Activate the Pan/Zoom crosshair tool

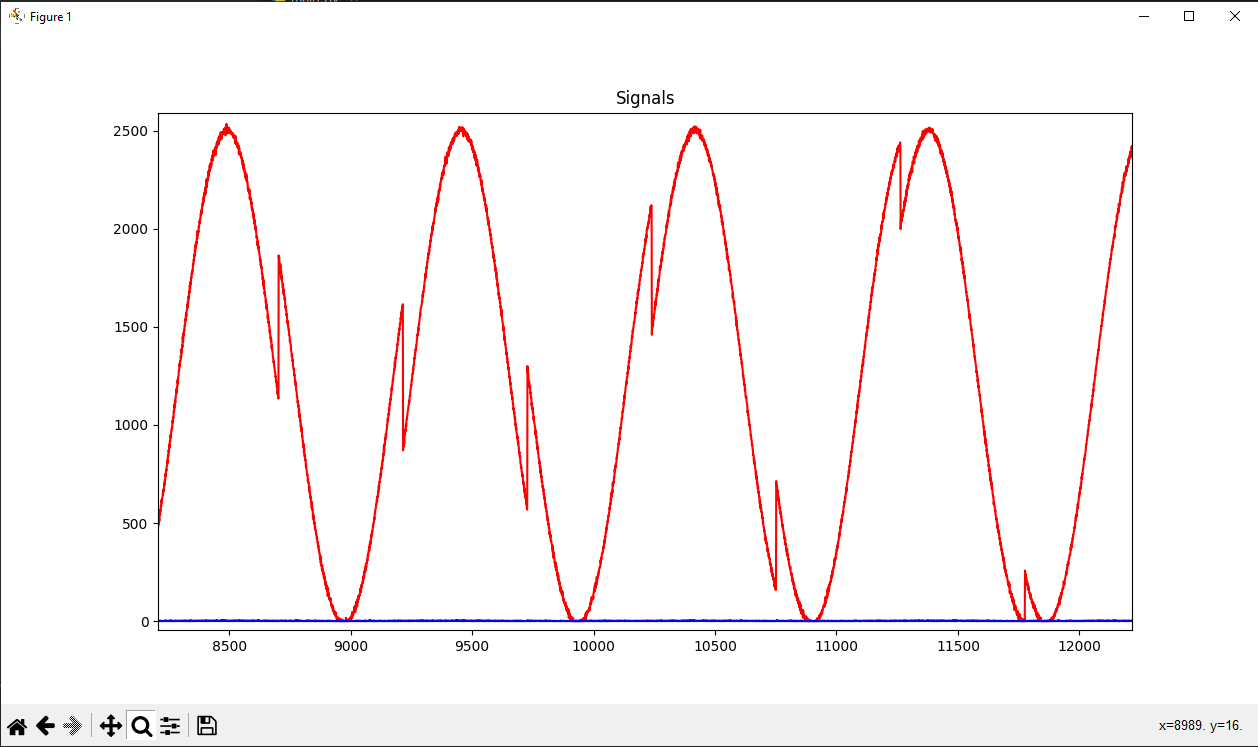[110, 725]
